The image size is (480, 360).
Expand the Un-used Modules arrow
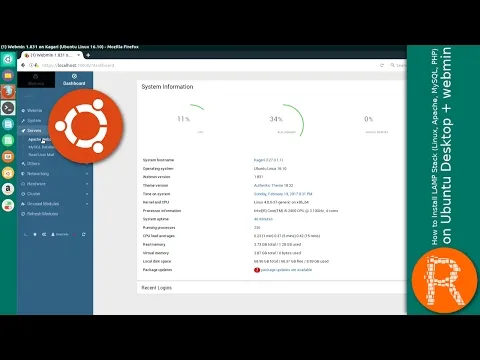87,204
